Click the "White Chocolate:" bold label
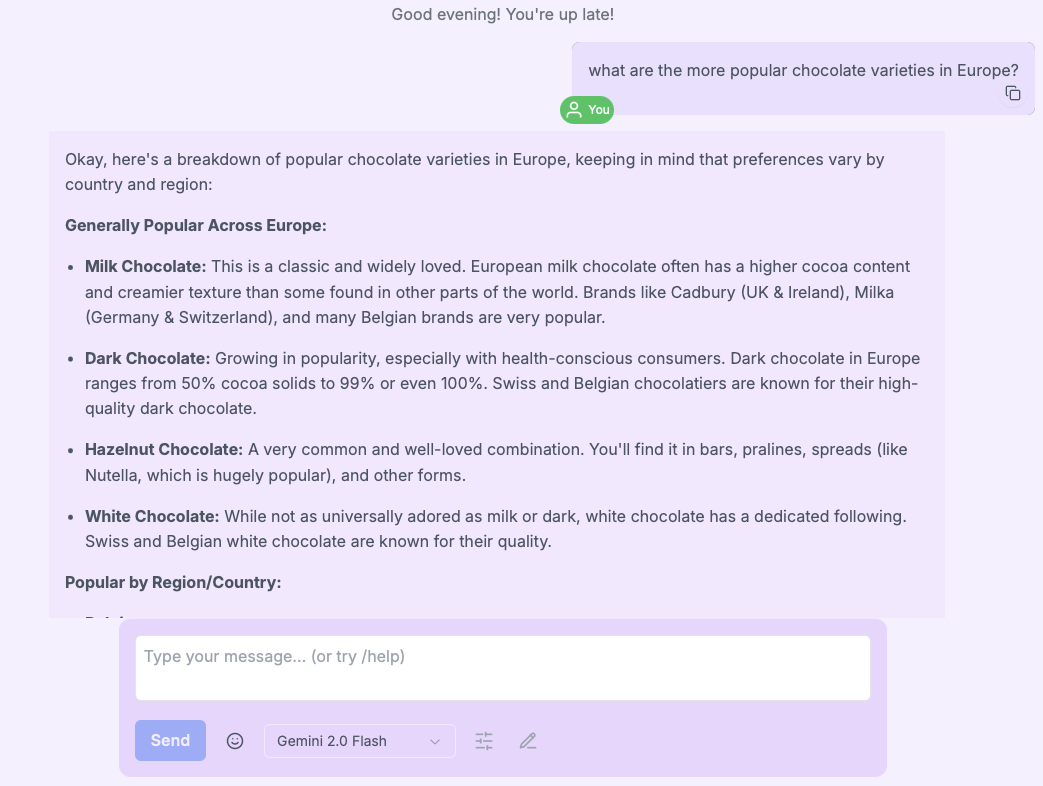The height and width of the screenshot is (786, 1043). [152, 516]
